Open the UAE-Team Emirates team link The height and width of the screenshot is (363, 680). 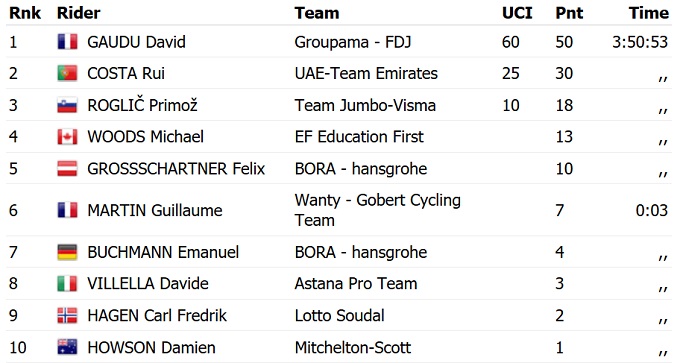point(366,73)
